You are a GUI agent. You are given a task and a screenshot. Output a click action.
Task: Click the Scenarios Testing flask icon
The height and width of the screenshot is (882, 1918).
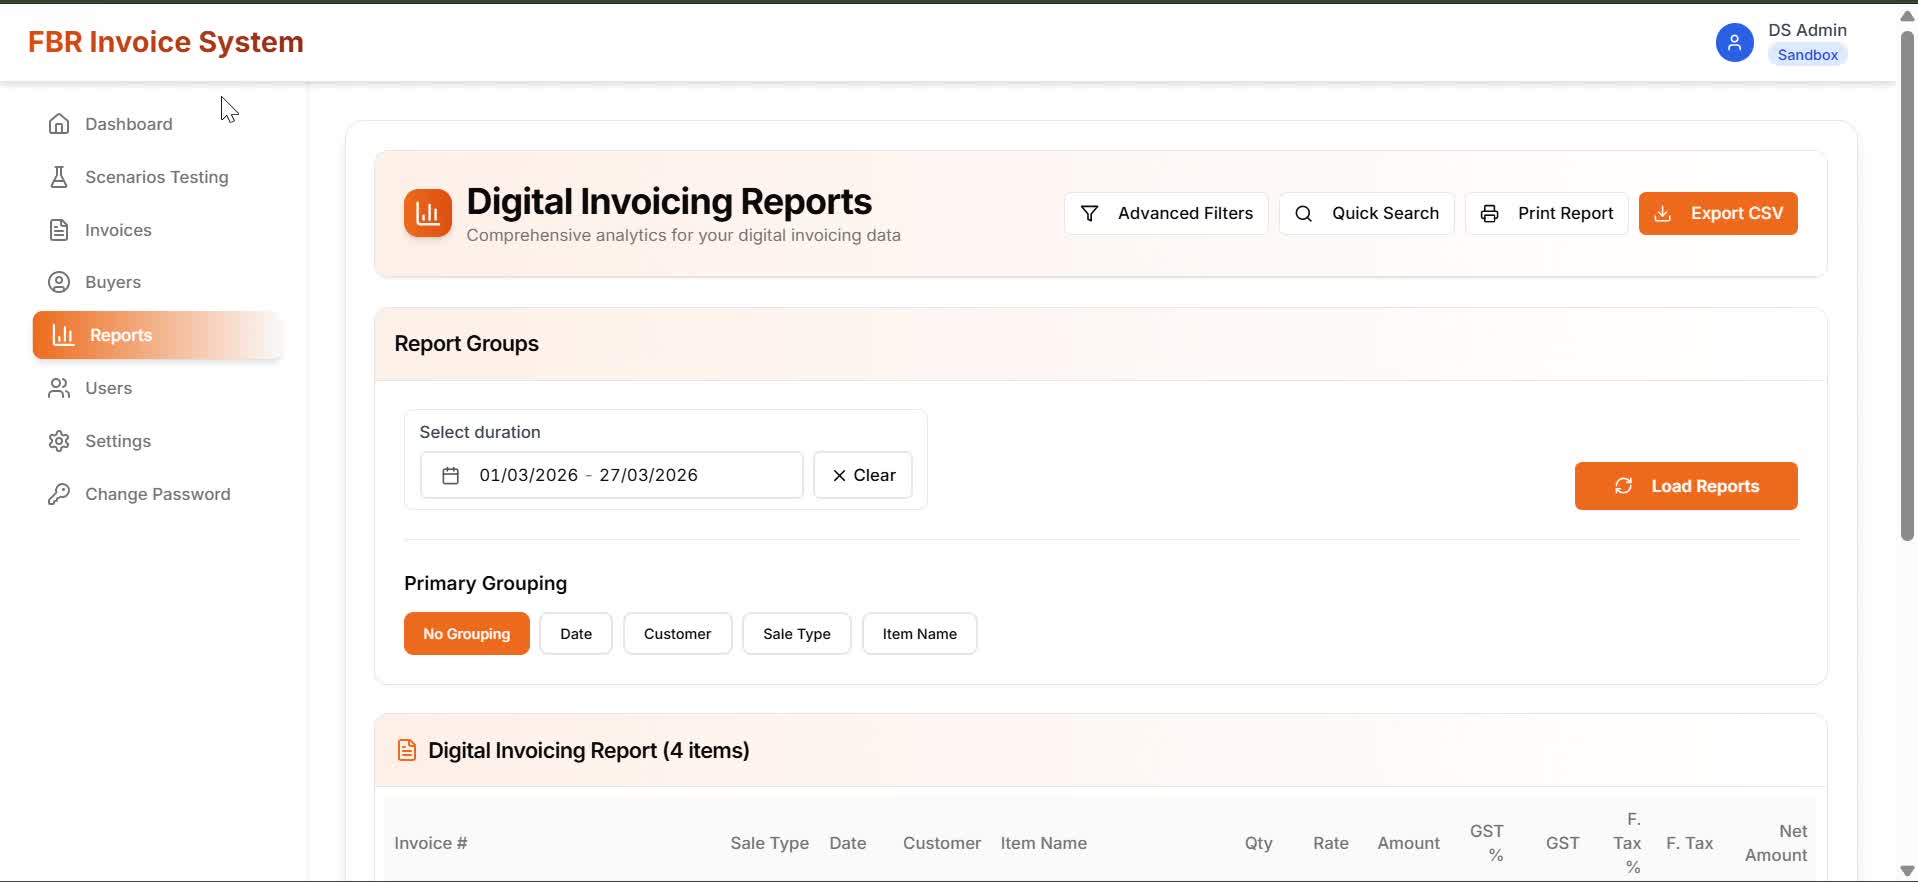pos(59,177)
